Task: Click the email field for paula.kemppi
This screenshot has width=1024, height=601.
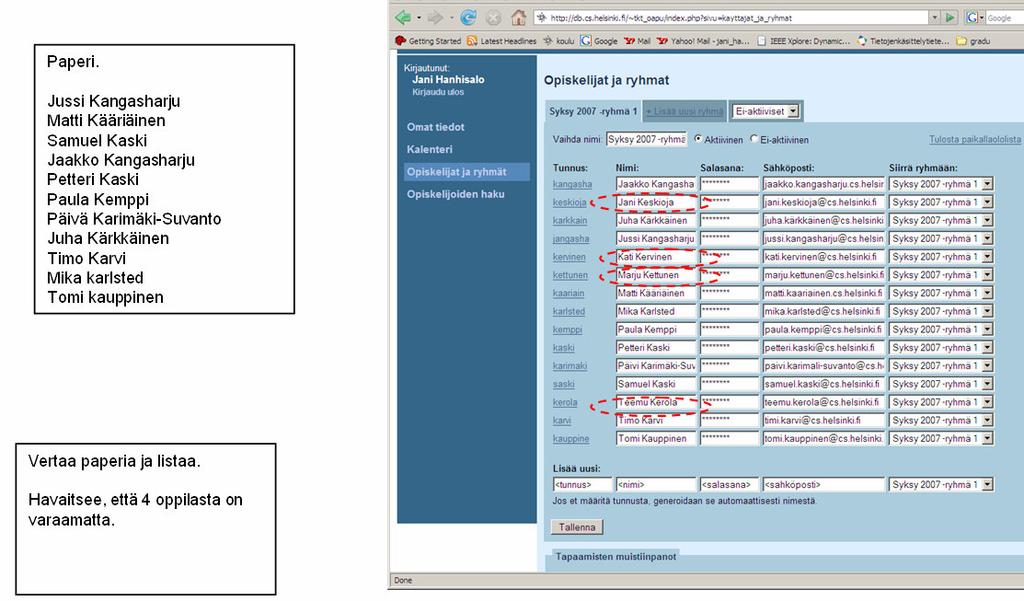Action: point(824,330)
